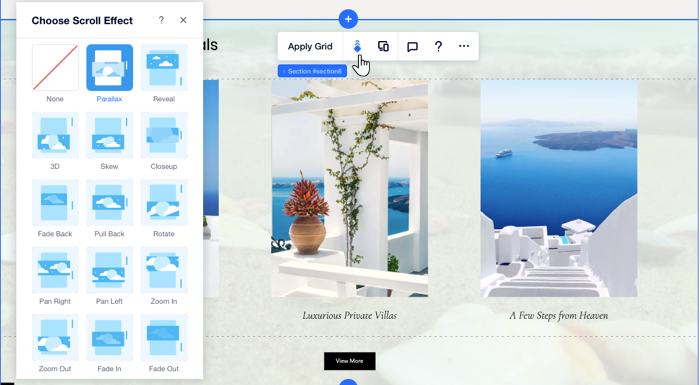This screenshot has height=385, width=700.
Task: Click the Section #section8 breadcrumb label
Action: pos(312,71)
